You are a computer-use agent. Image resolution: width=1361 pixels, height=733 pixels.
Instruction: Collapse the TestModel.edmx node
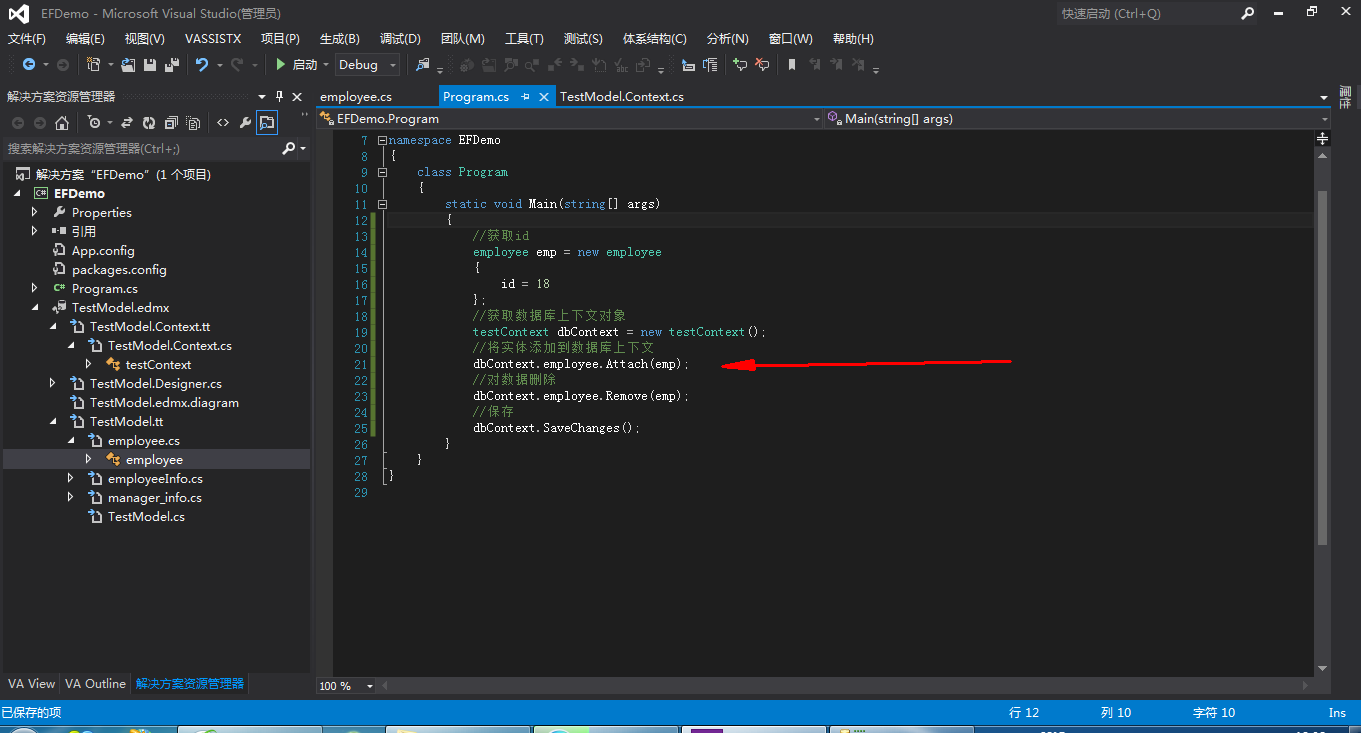point(35,308)
